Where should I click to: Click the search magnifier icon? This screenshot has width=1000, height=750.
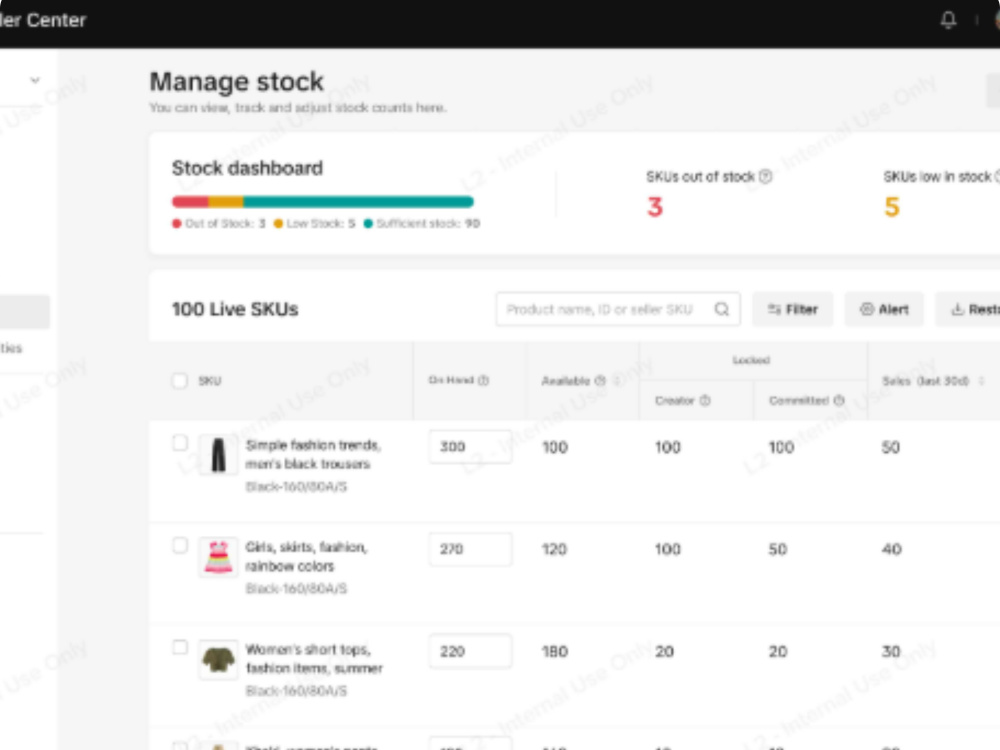tap(722, 309)
